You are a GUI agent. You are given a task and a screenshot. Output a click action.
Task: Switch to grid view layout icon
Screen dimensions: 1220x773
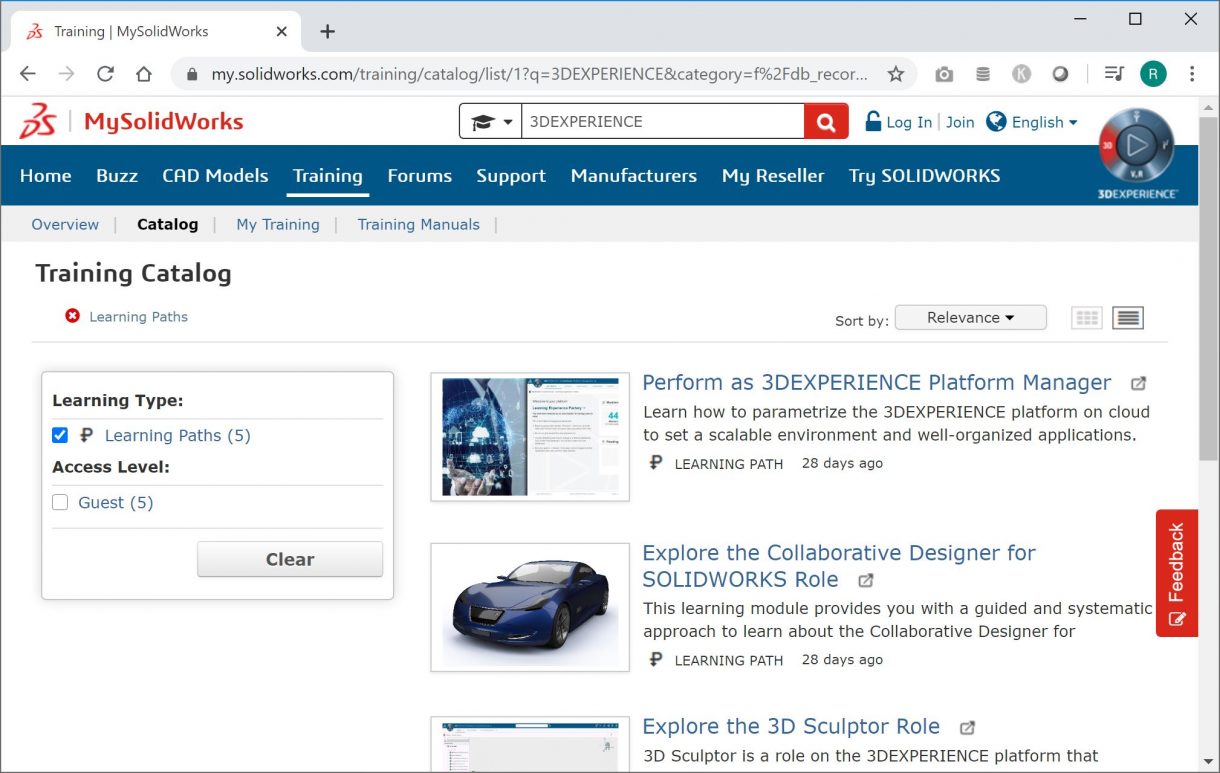click(x=1087, y=318)
